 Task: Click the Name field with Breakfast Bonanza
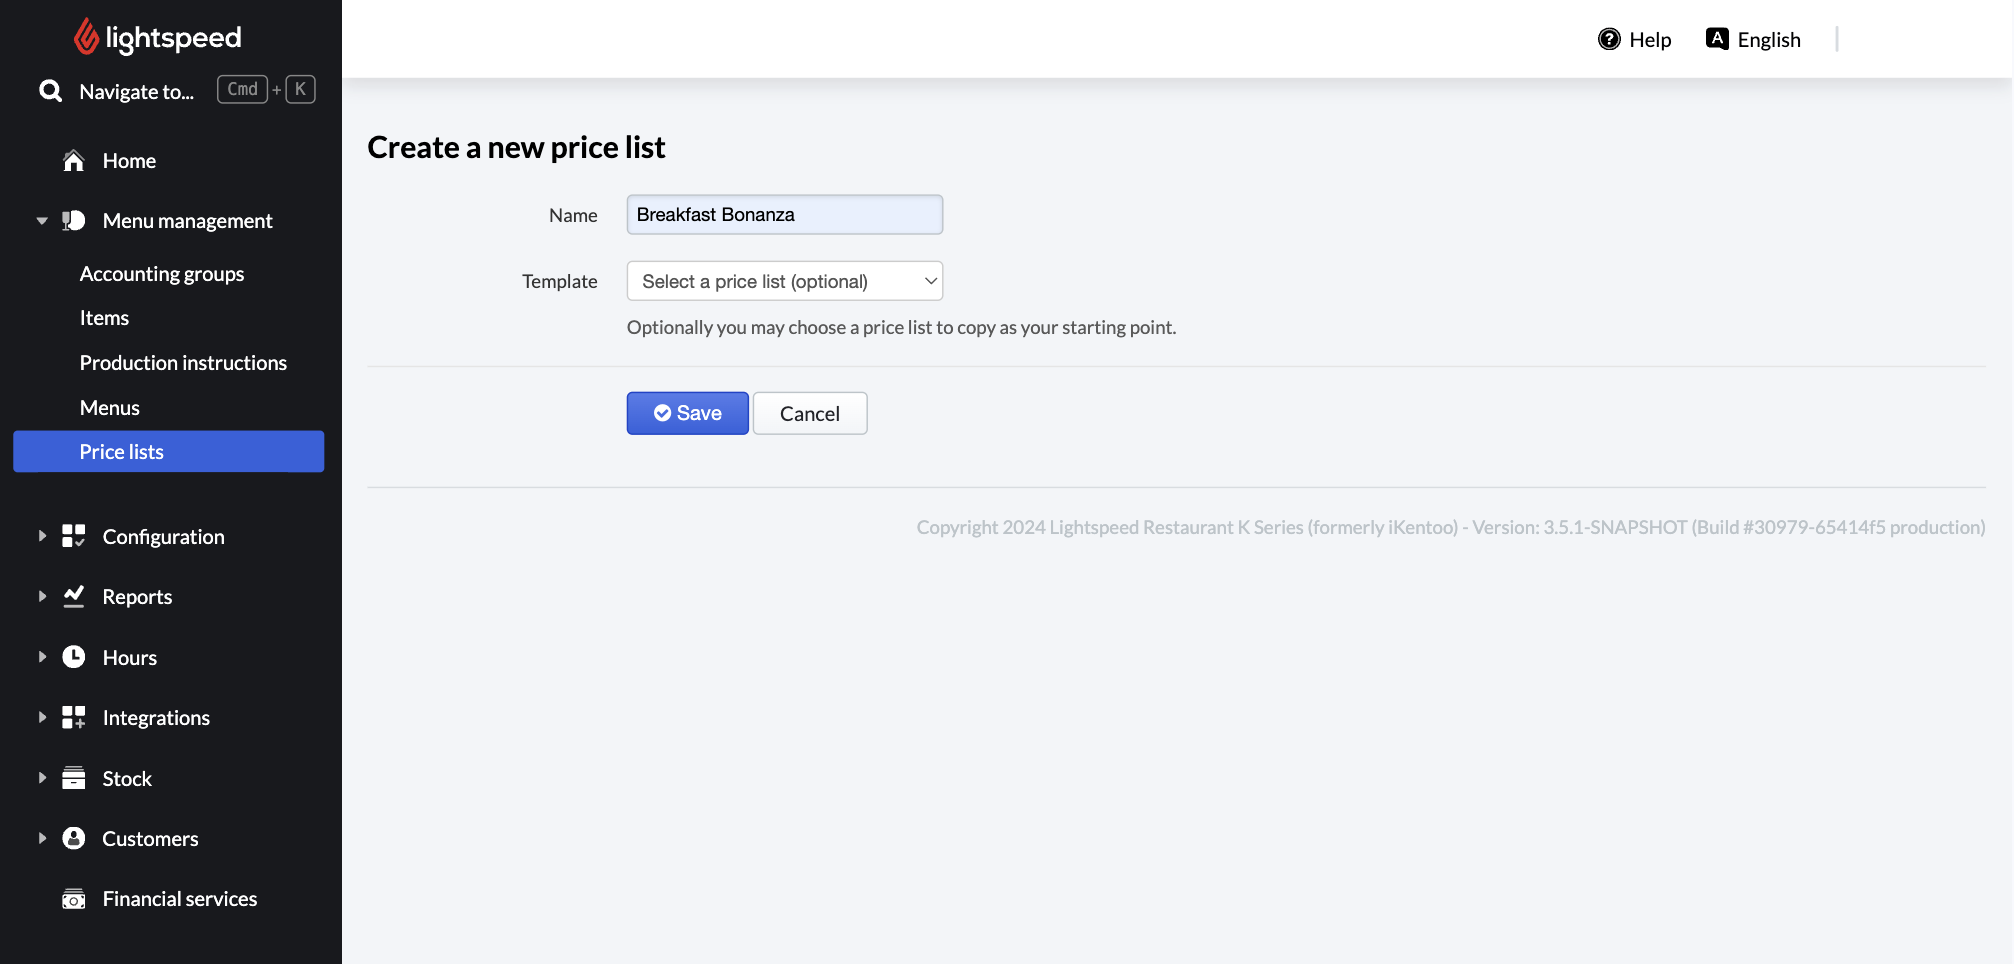pyautogui.click(x=784, y=215)
